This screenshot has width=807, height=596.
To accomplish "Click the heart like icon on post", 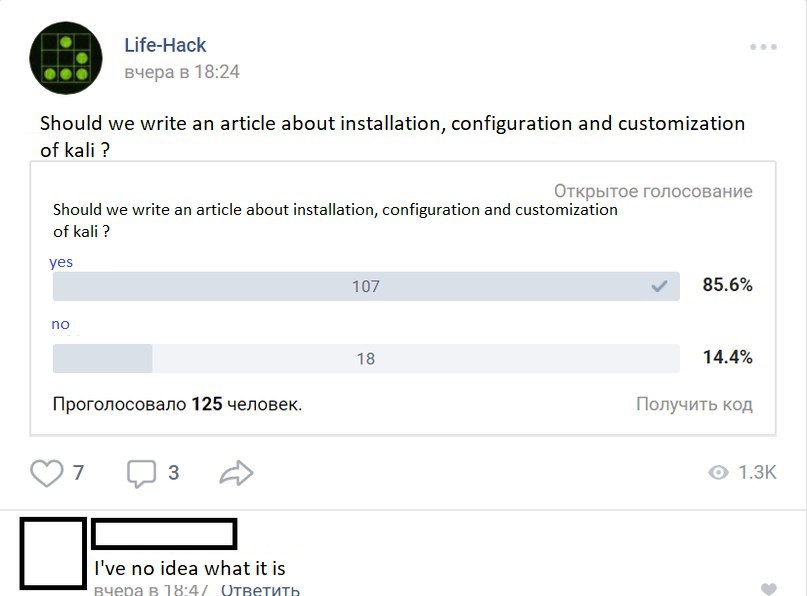I will pyautogui.click(x=46, y=472).
